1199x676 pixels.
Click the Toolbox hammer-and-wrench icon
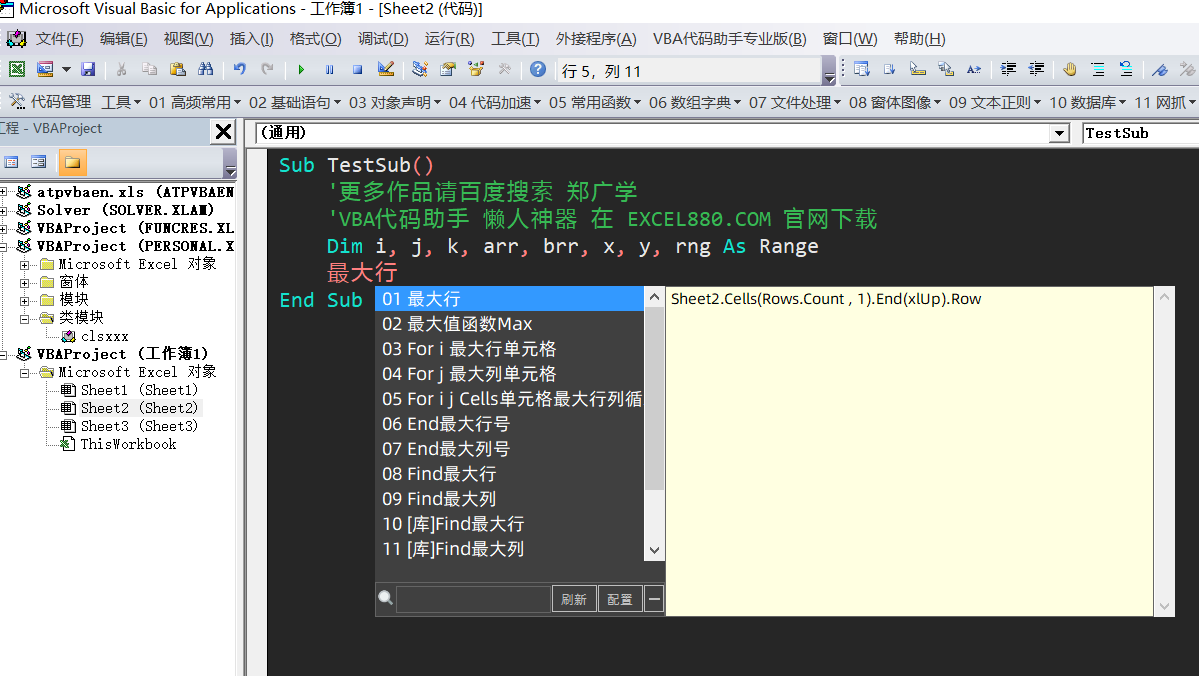point(505,70)
